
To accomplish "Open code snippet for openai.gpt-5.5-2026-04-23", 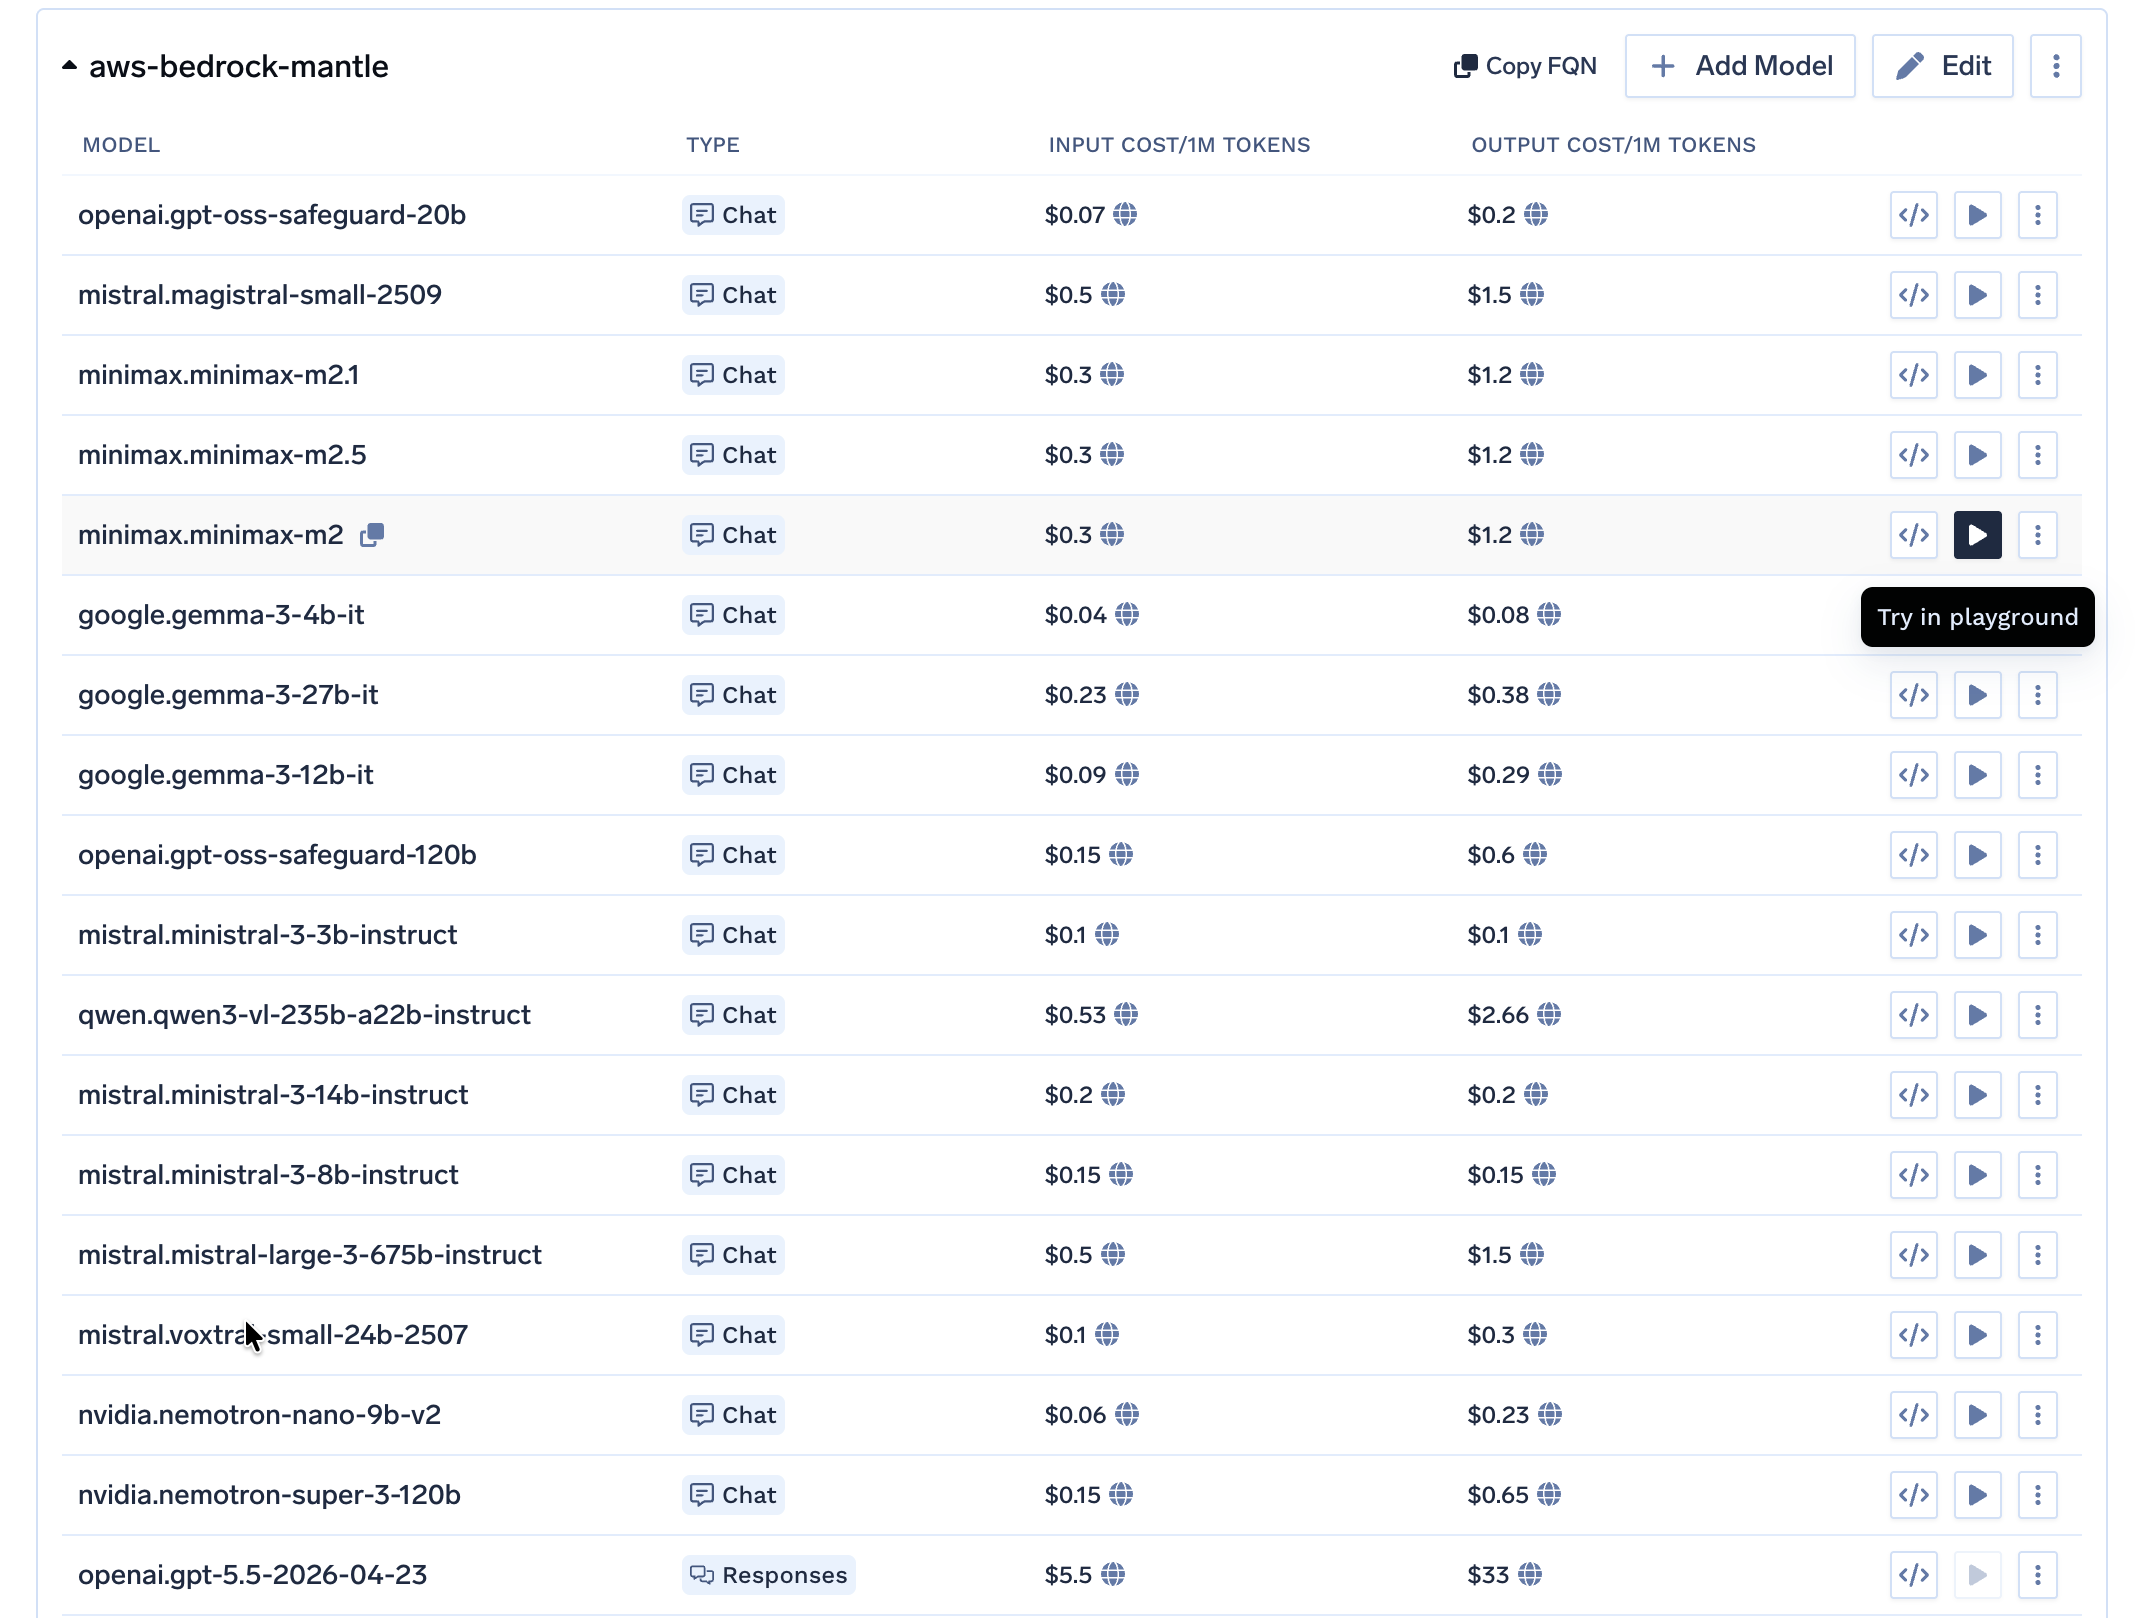I will point(1914,1575).
